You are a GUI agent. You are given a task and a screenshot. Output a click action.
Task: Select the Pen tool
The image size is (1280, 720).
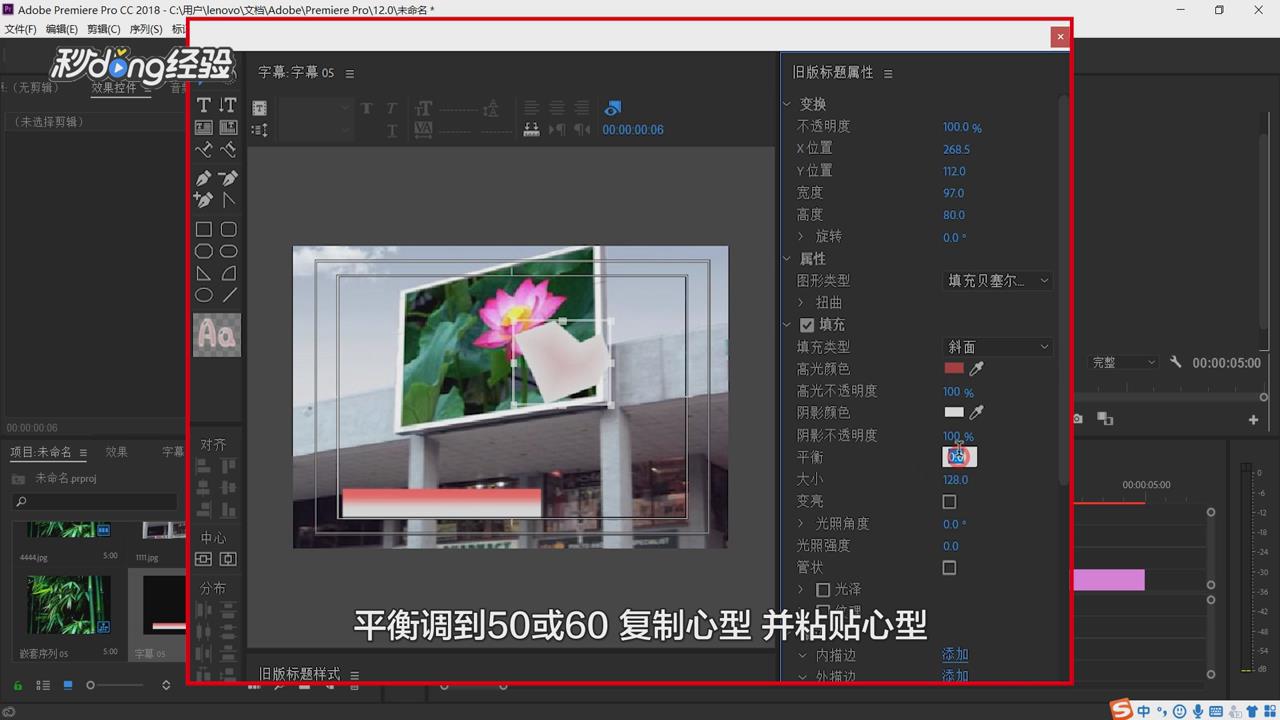(203, 178)
